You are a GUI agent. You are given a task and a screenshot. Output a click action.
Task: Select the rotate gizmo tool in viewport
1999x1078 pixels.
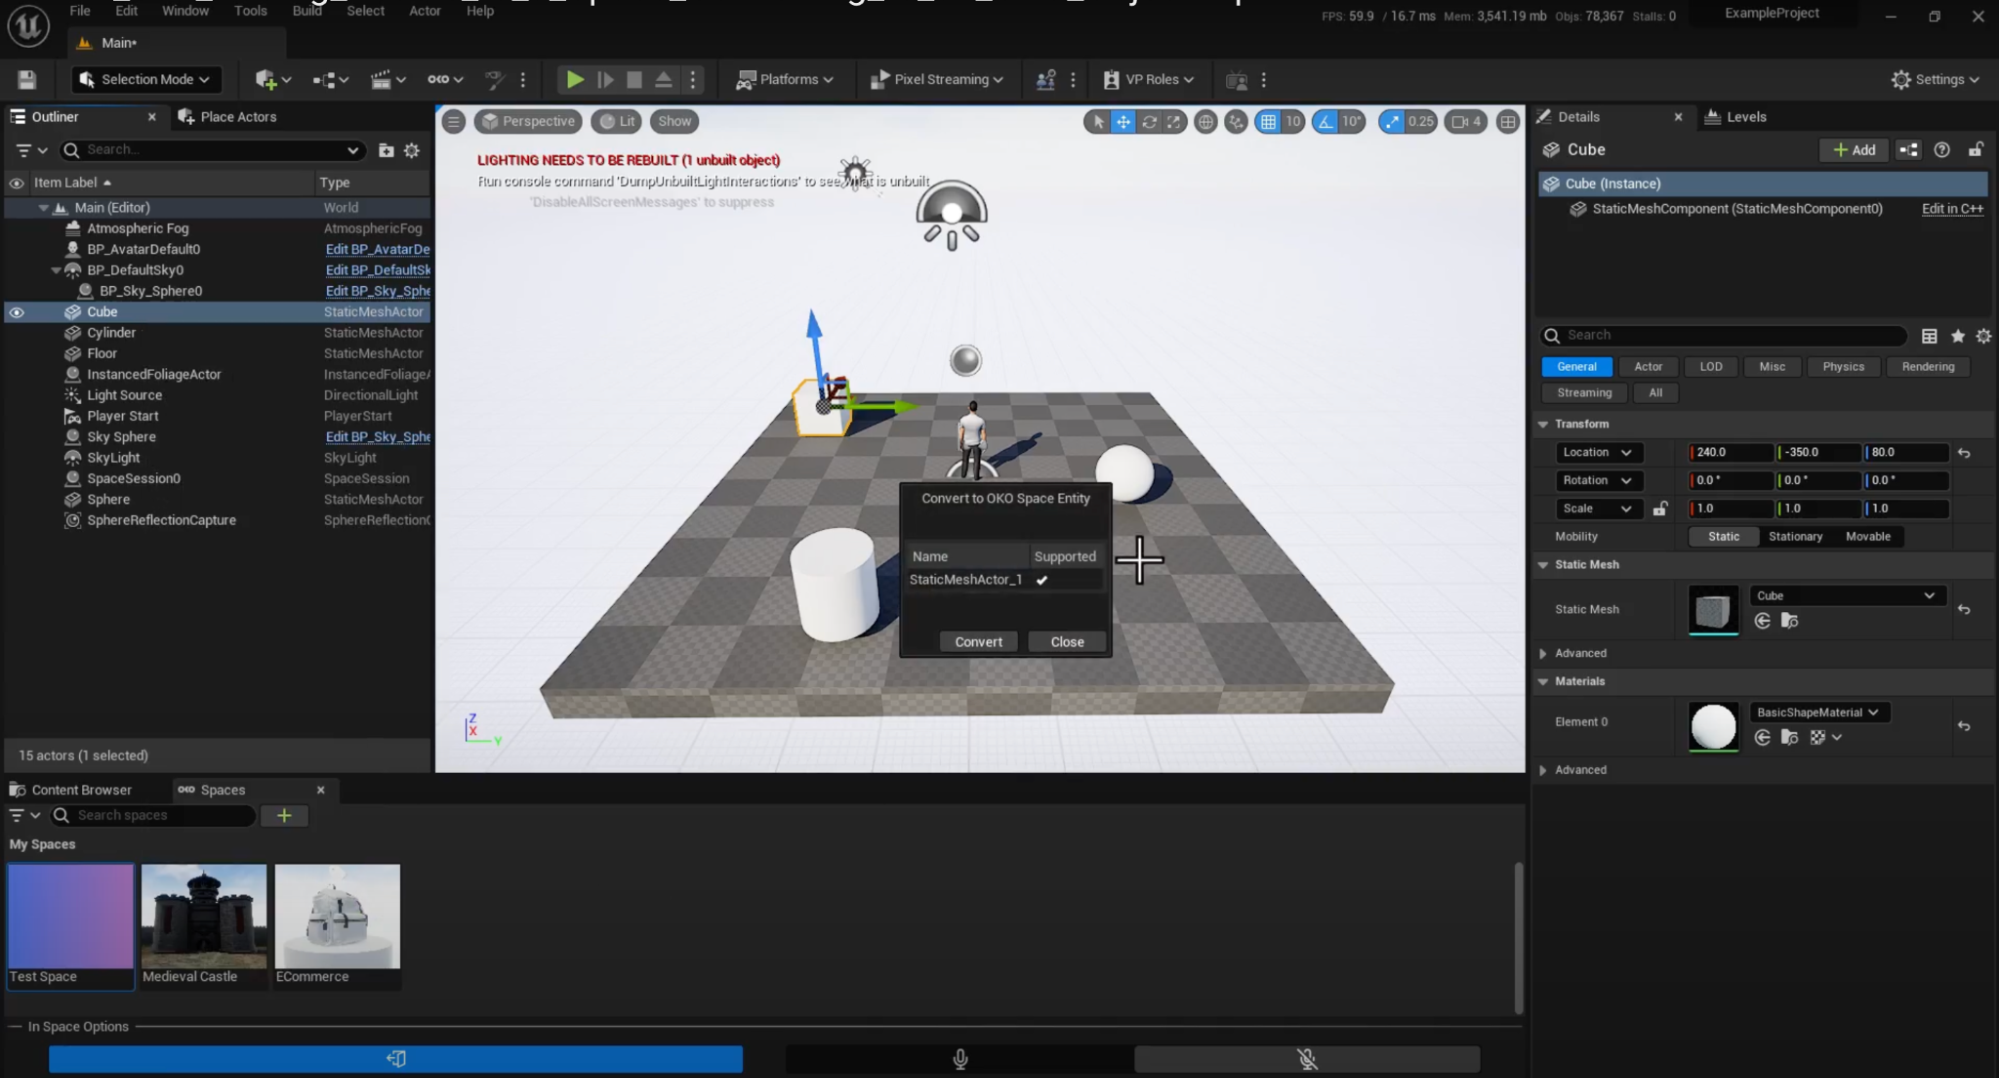(1149, 122)
